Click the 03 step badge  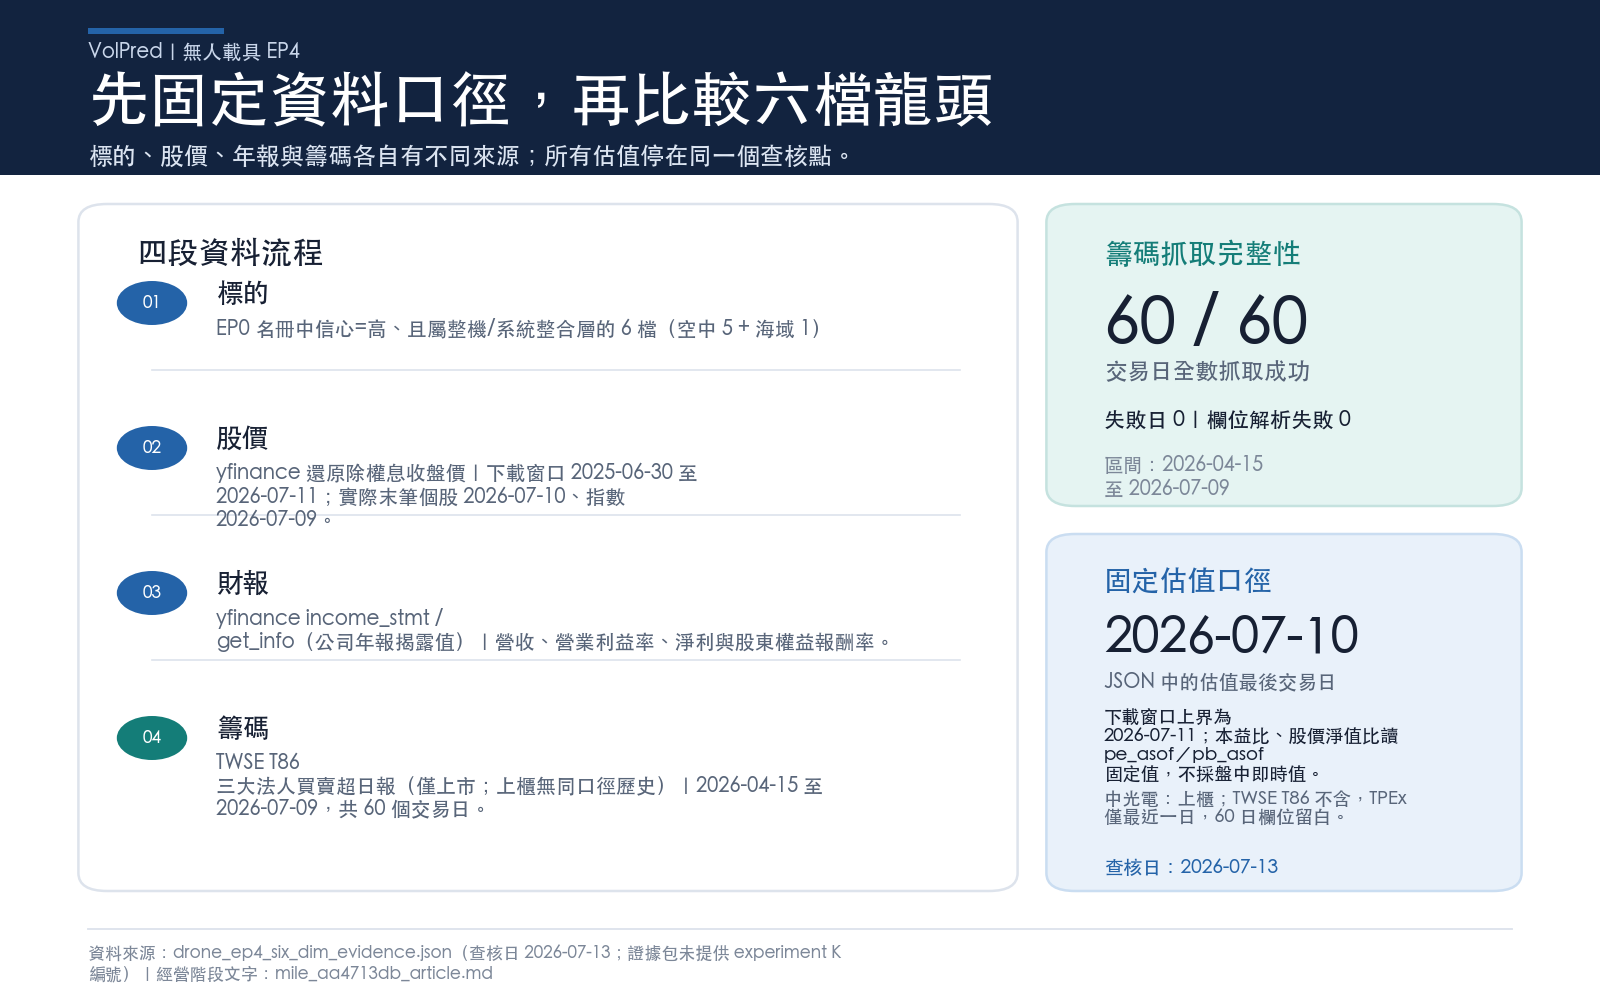[x=152, y=593]
